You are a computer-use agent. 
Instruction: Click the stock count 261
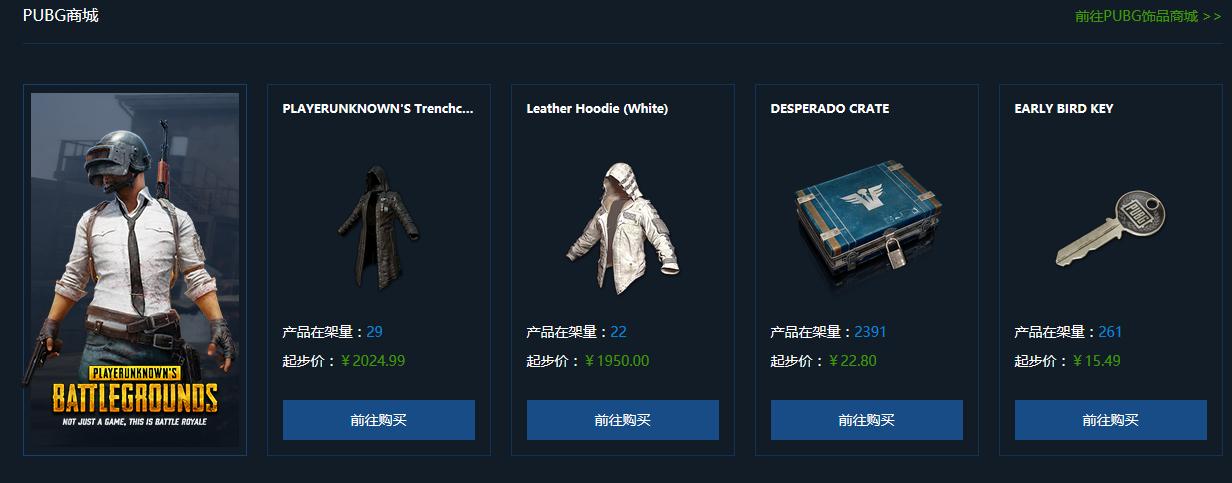click(x=1110, y=332)
